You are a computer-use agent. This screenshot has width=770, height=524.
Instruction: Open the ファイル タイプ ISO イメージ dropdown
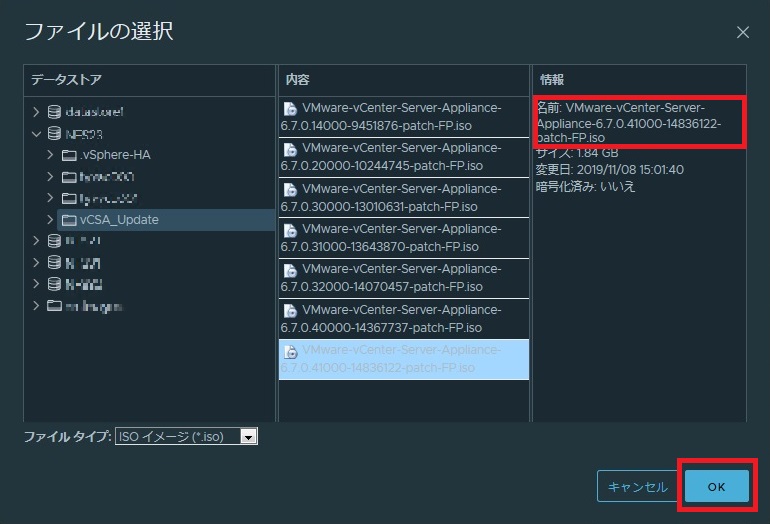(x=187, y=436)
